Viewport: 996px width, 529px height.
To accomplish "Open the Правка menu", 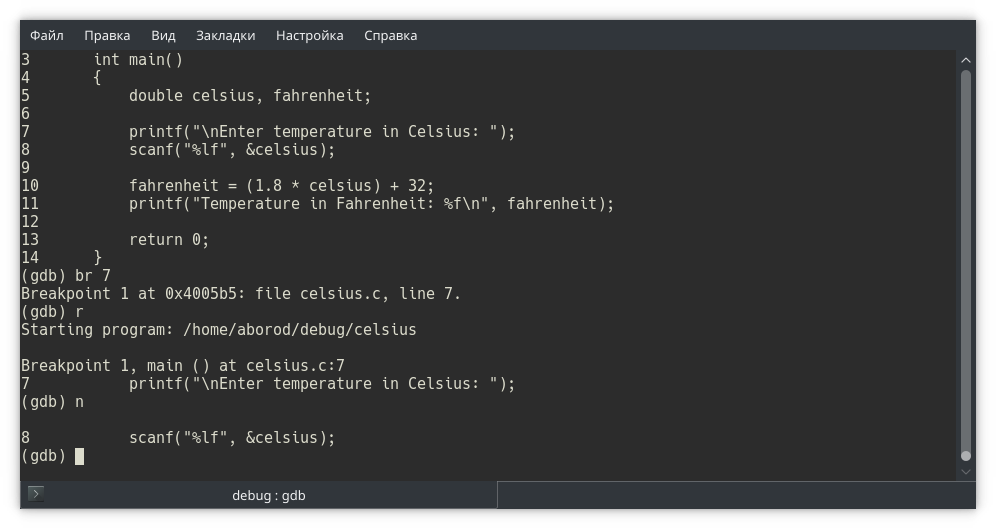I will [x=107, y=35].
